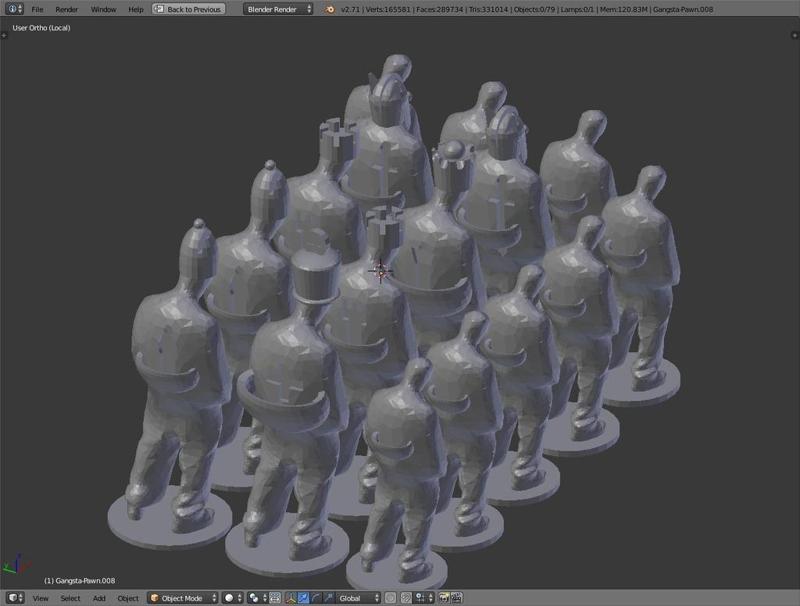Click the Verts:165581 statistic
The image size is (800, 606).
[387, 9]
